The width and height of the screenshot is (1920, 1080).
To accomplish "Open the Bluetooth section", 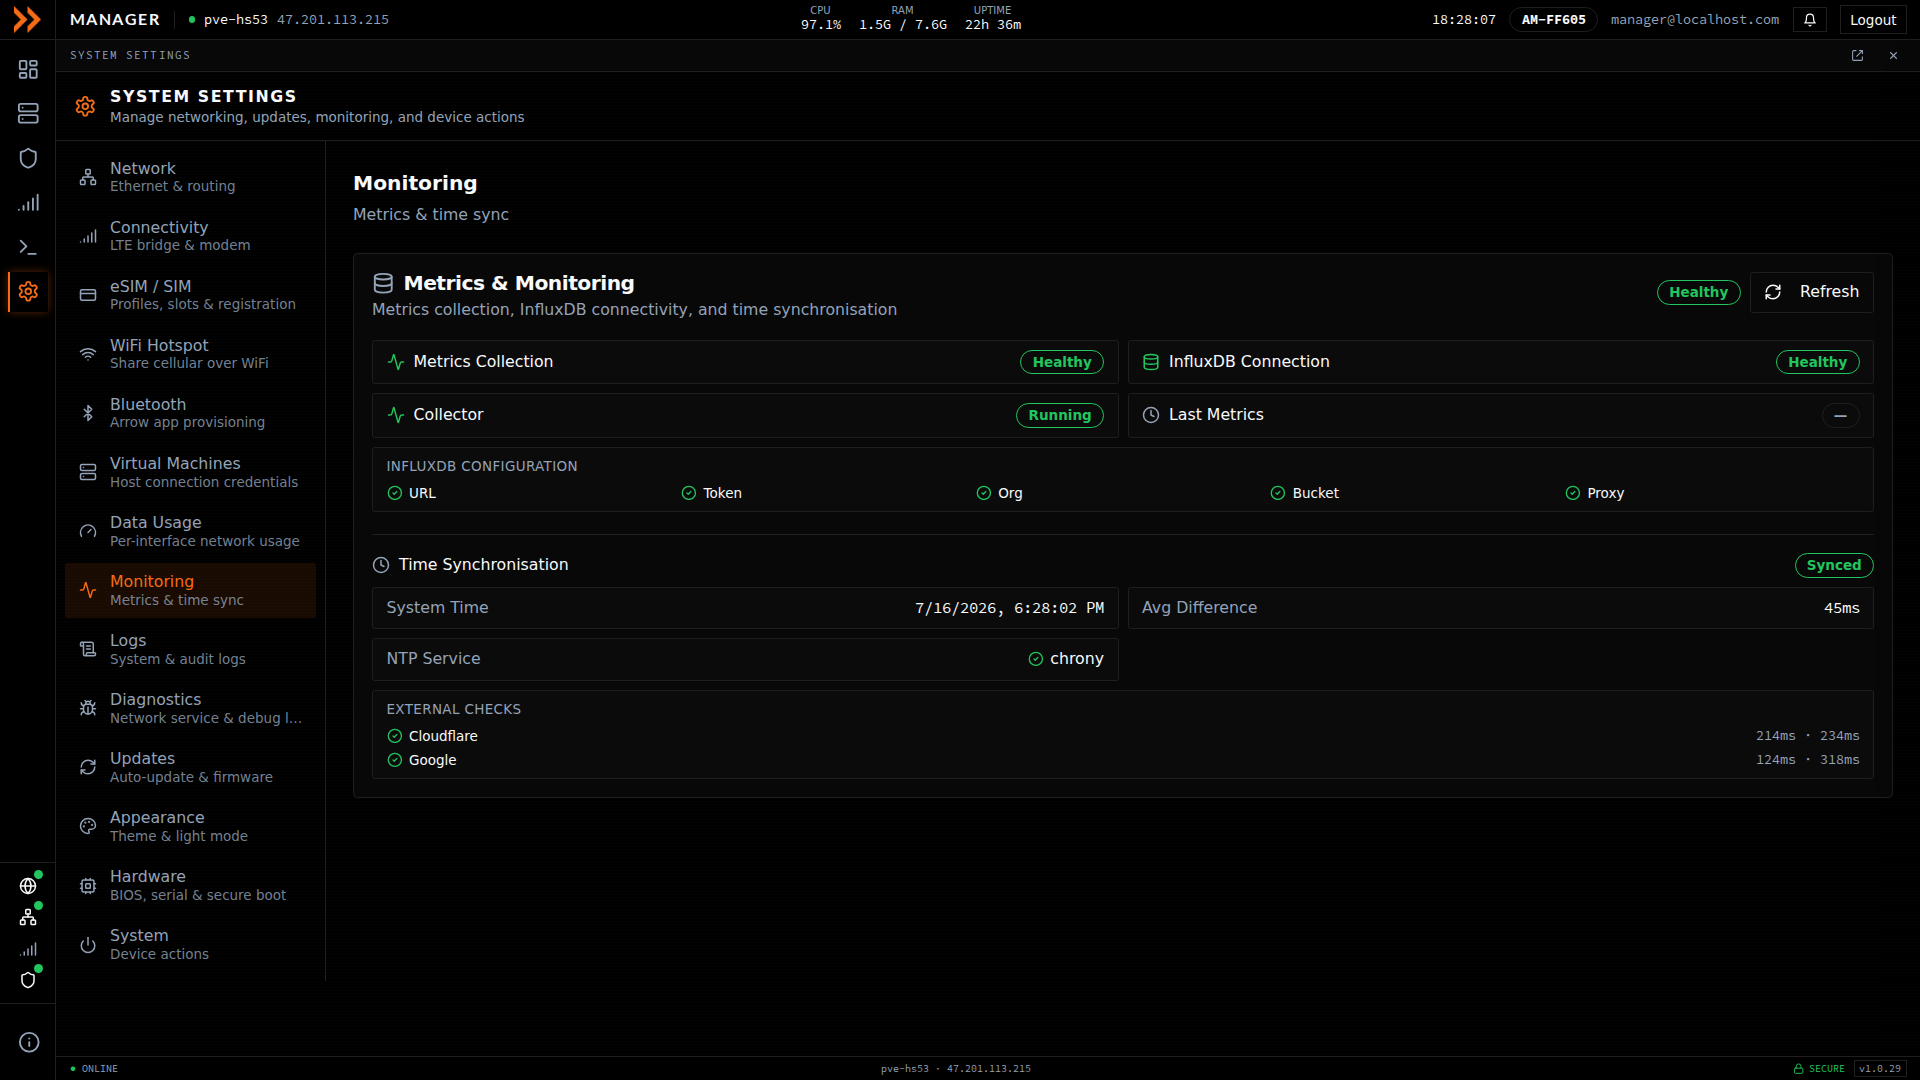I will [190, 413].
